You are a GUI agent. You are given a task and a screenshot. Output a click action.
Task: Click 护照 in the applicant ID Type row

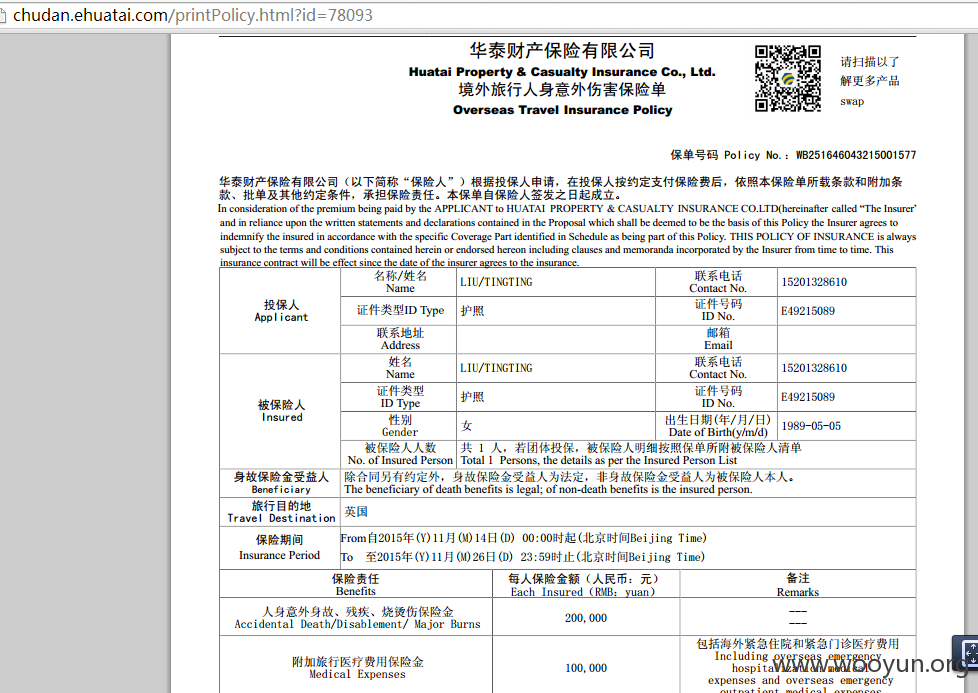[x=472, y=311]
